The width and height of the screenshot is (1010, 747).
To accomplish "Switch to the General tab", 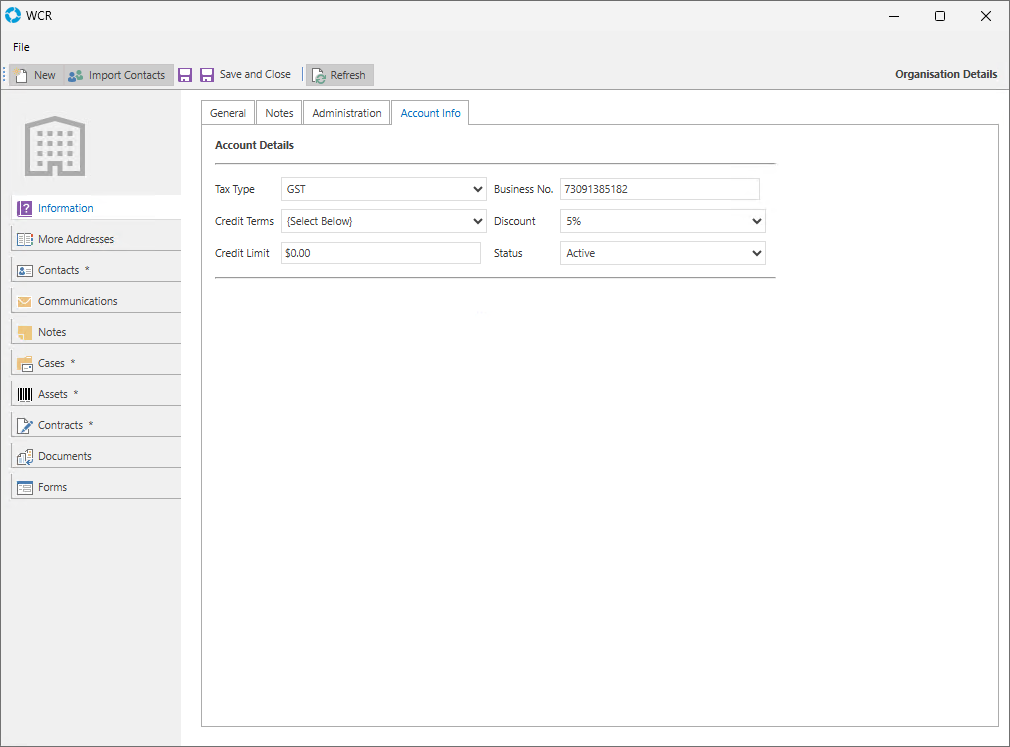I will [x=228, y=113].
